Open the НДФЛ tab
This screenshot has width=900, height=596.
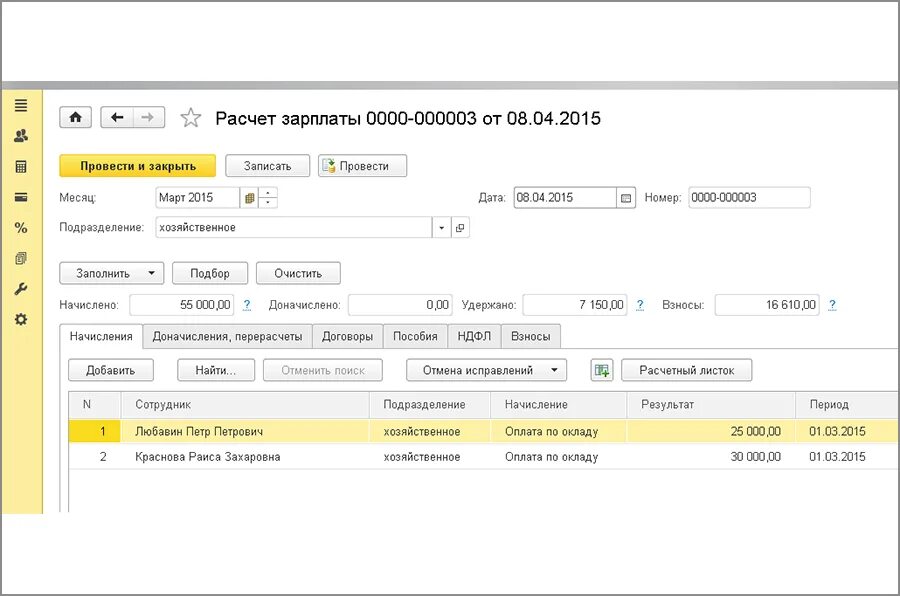[474, 336]
